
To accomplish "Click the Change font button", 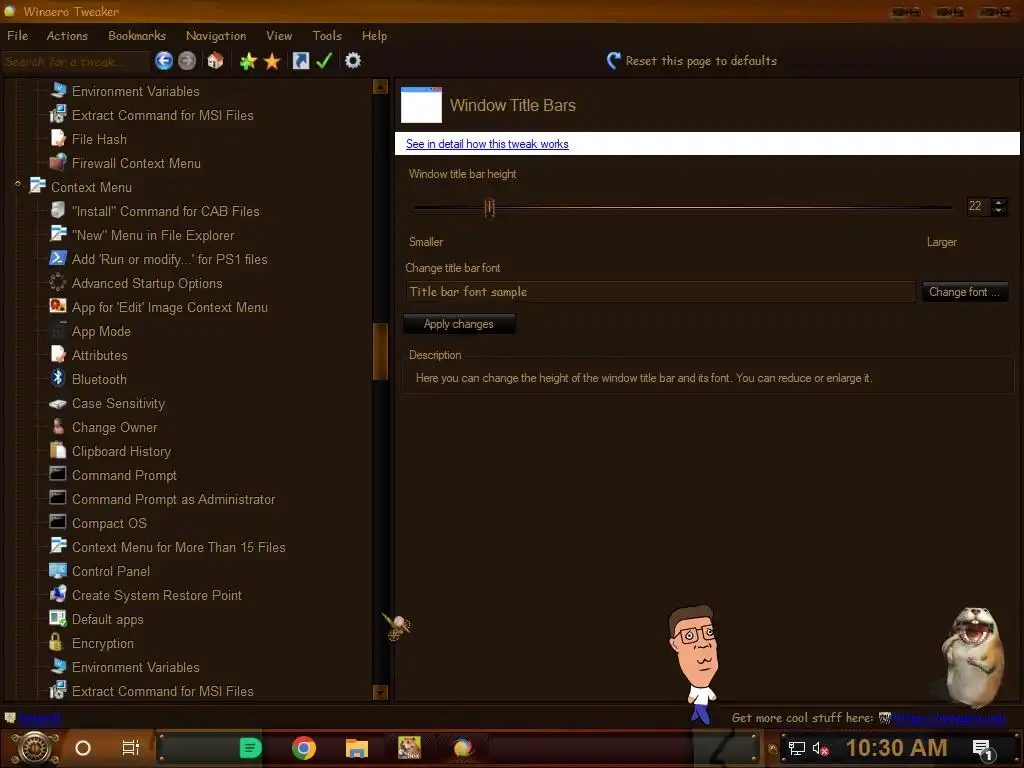I will 965,292.
